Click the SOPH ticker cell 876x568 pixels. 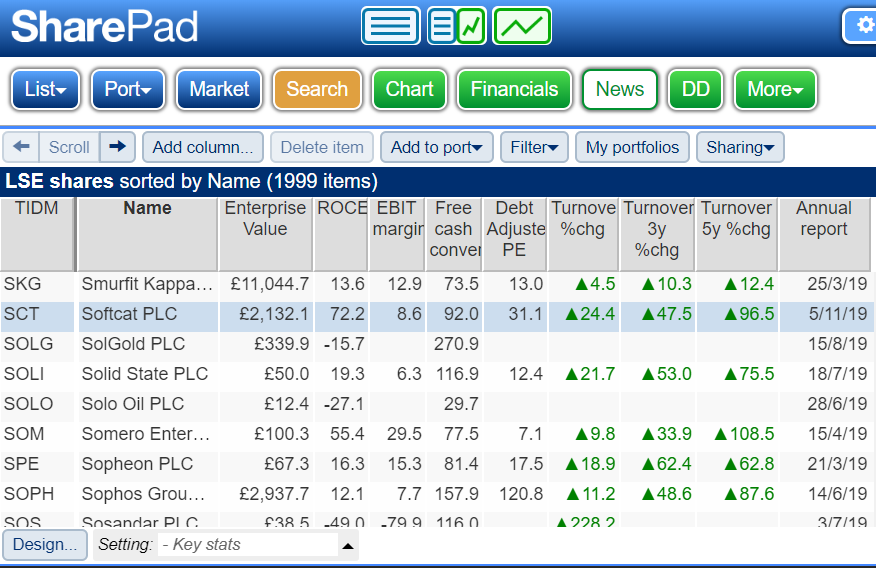point(37,494)
